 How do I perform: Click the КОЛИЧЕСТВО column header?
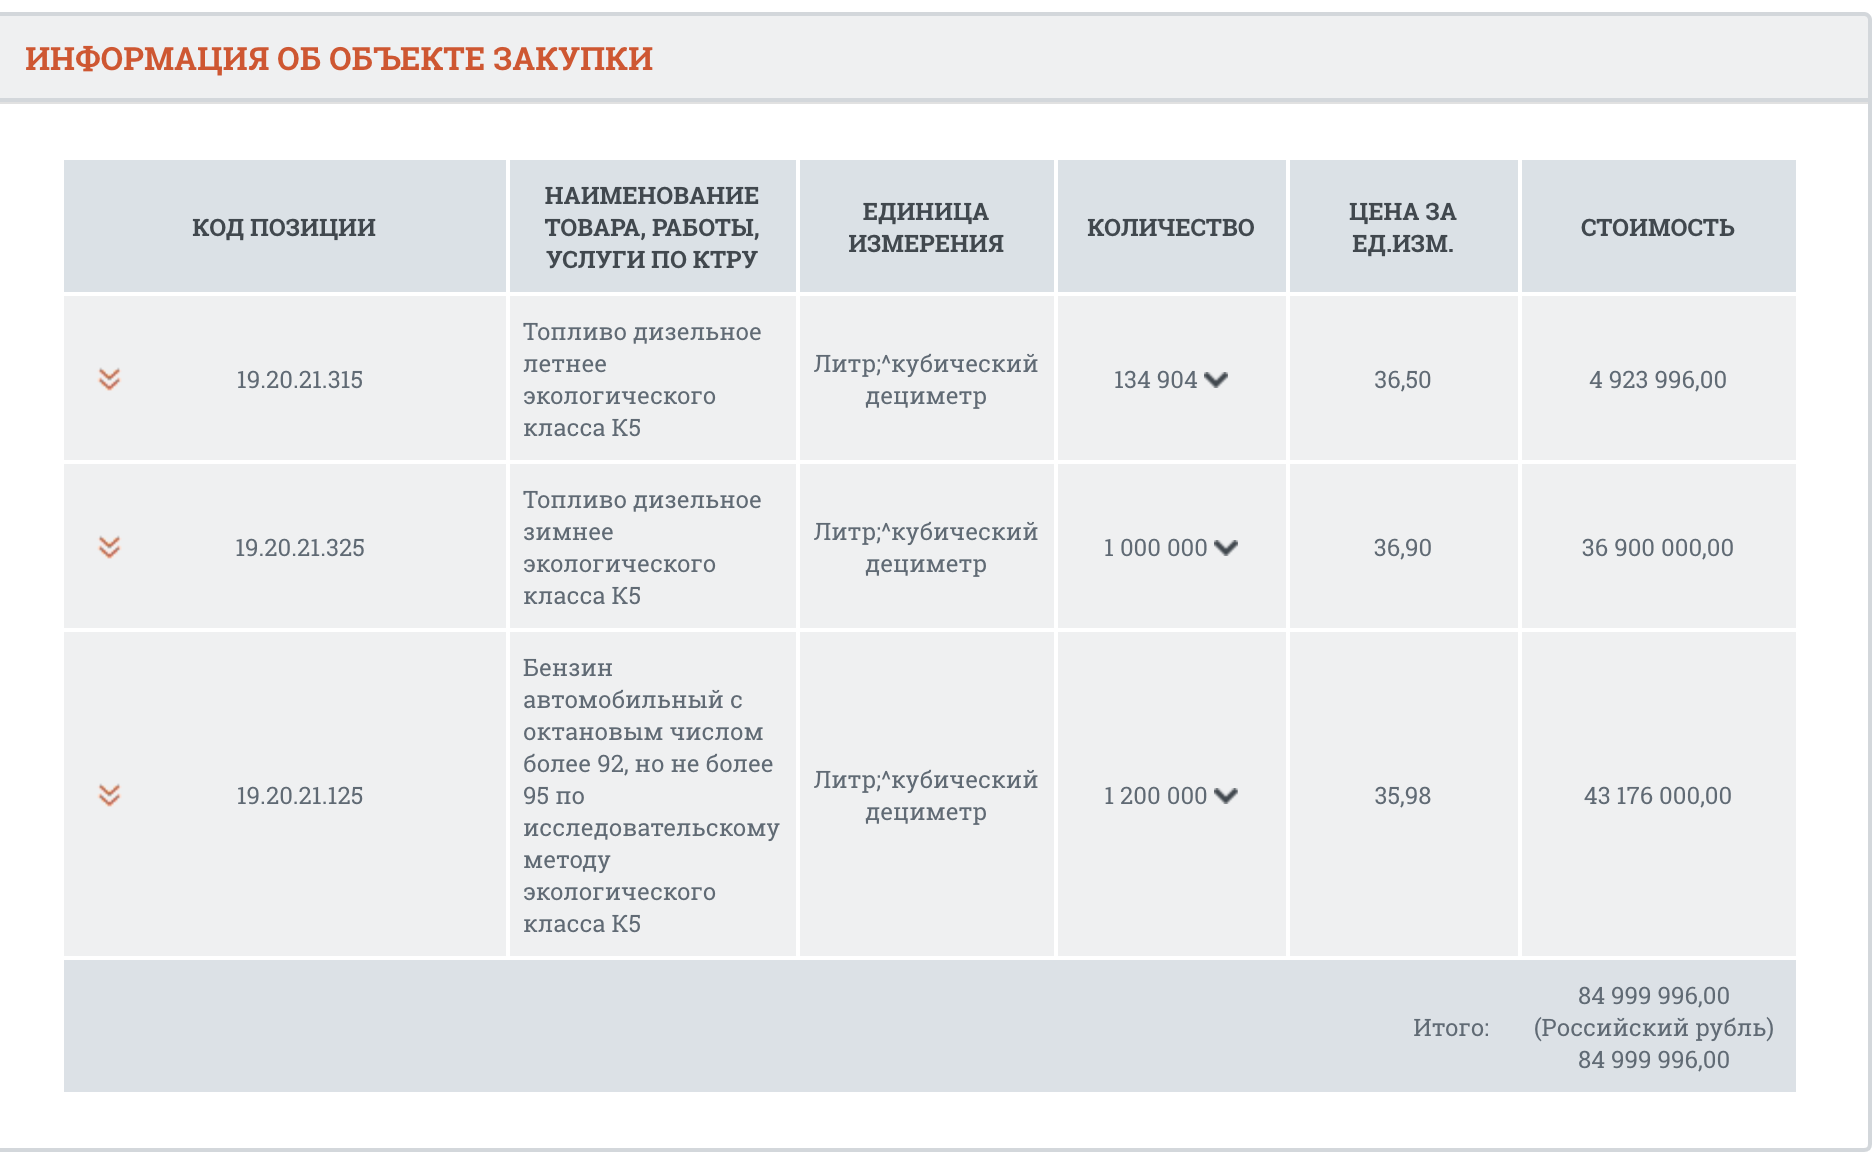pyautogui.click(x=1170, y=227)
